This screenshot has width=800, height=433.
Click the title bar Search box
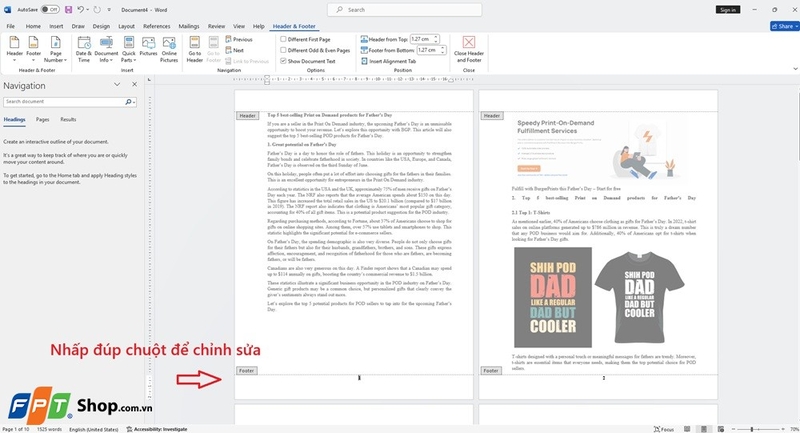click(404, 10)
